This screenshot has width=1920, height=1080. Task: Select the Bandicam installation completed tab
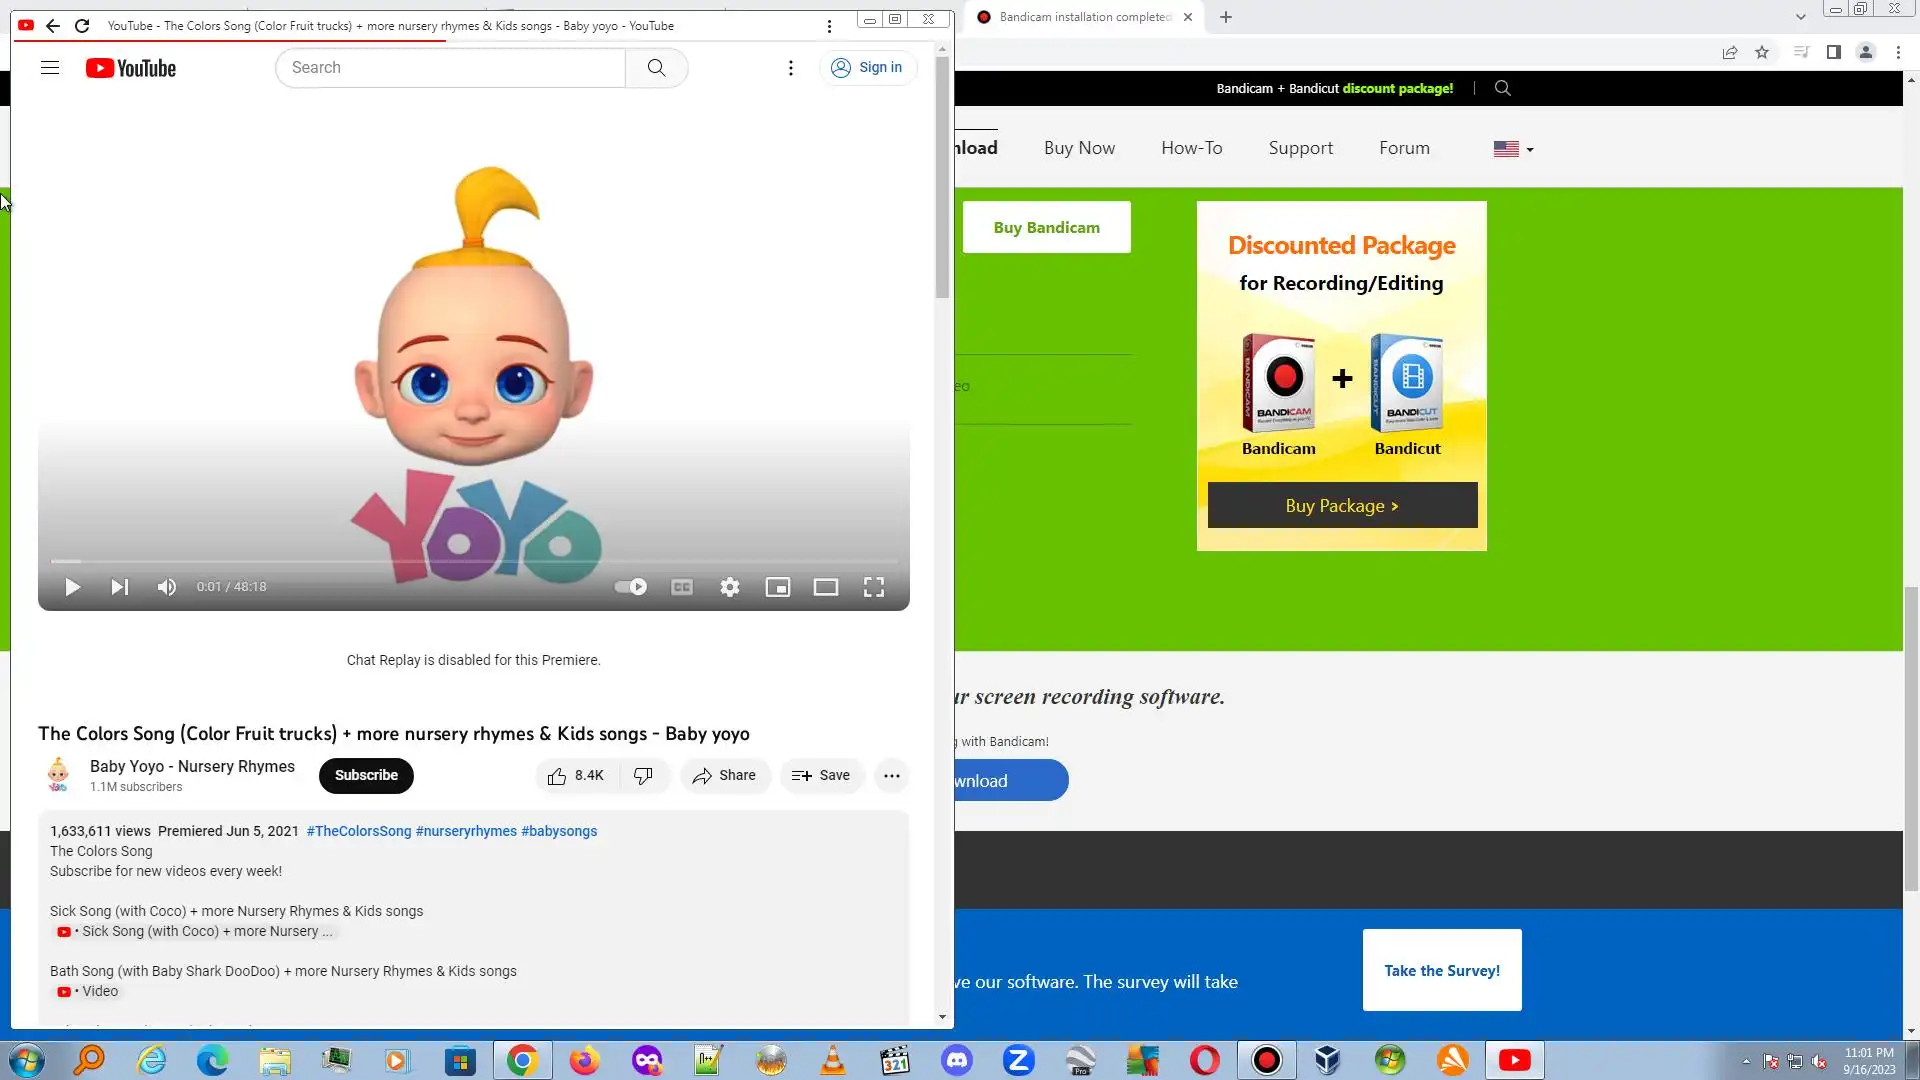1084,17
